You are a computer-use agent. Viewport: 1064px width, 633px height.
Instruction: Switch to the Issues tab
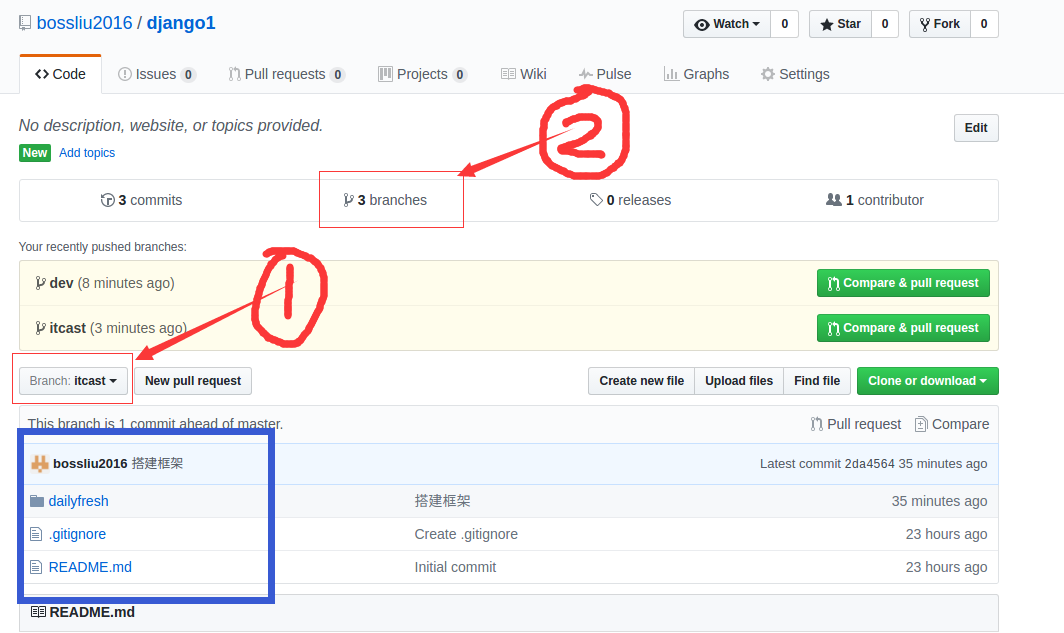[x=156, y=74]
